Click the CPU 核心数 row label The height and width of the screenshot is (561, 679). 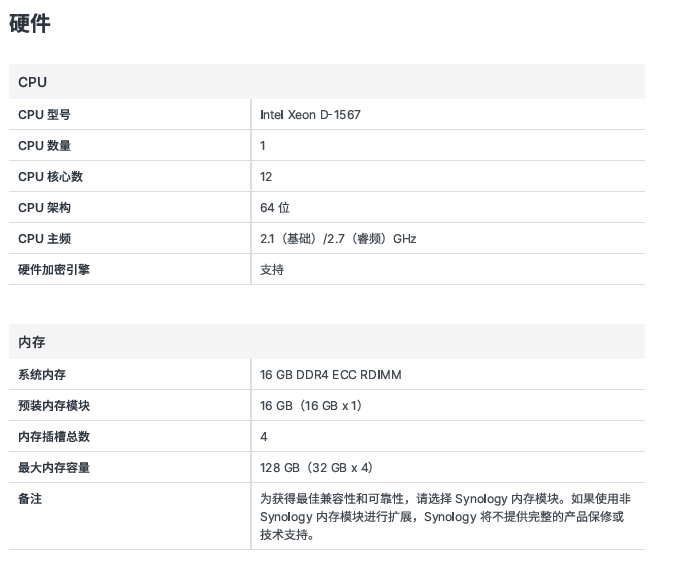pyautogui.click(x=50, y=177)
